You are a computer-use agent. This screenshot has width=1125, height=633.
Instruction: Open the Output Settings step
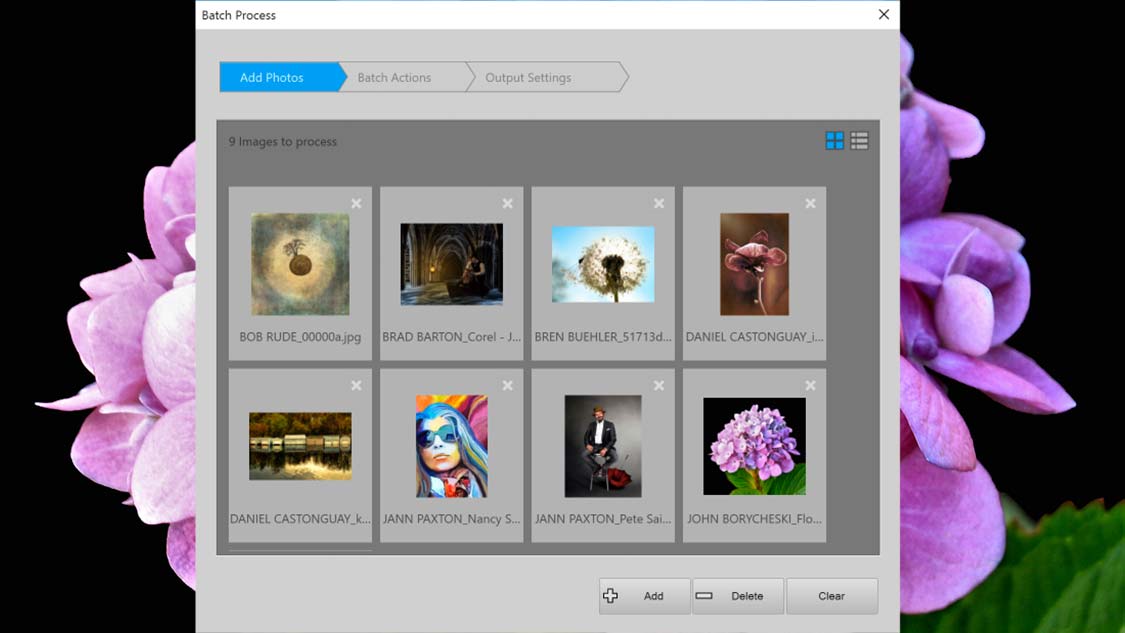coord(528,77)
